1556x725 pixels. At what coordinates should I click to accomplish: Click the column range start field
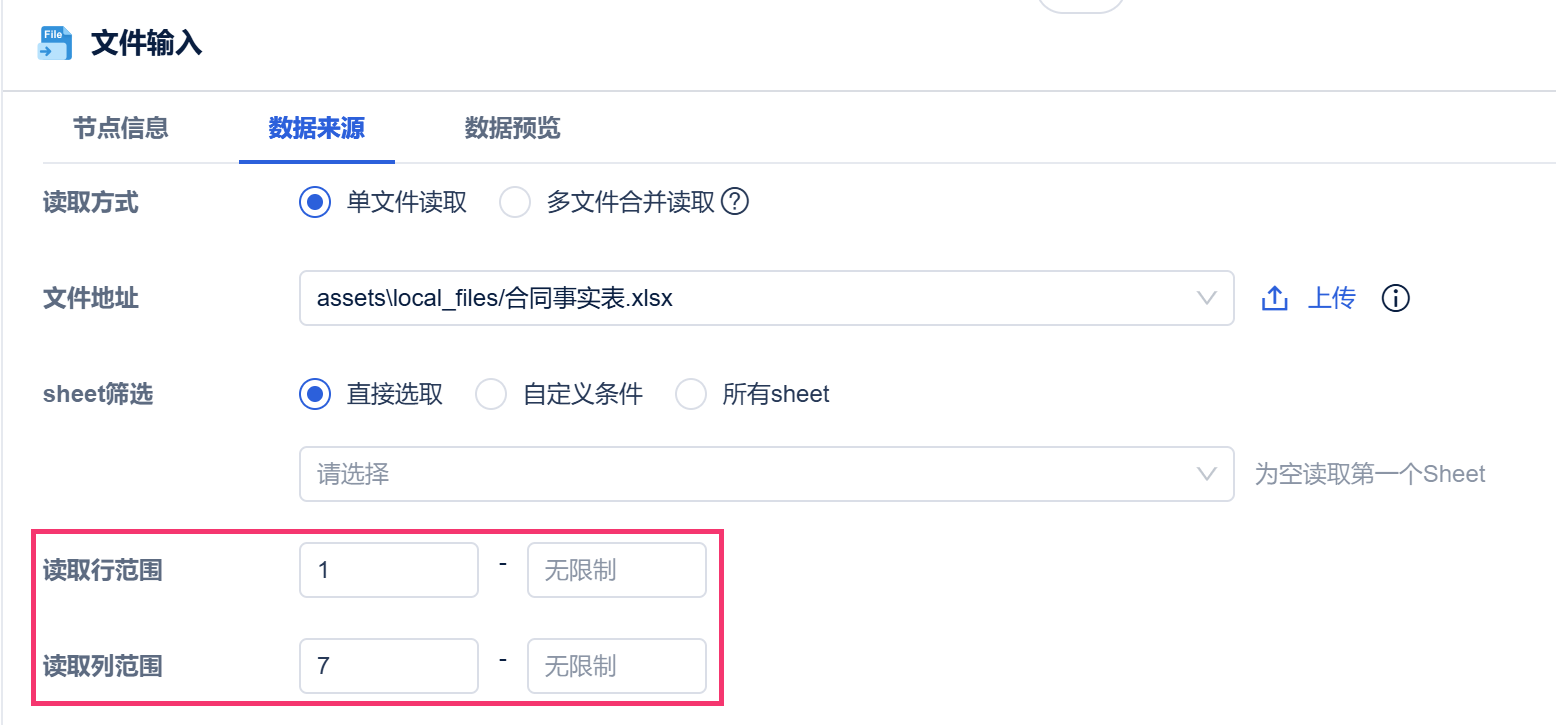click(388, 666)
